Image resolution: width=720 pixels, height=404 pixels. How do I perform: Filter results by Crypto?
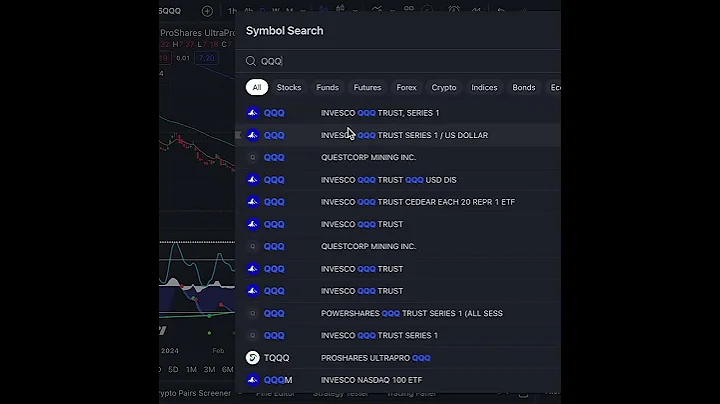tap(444, 87)
